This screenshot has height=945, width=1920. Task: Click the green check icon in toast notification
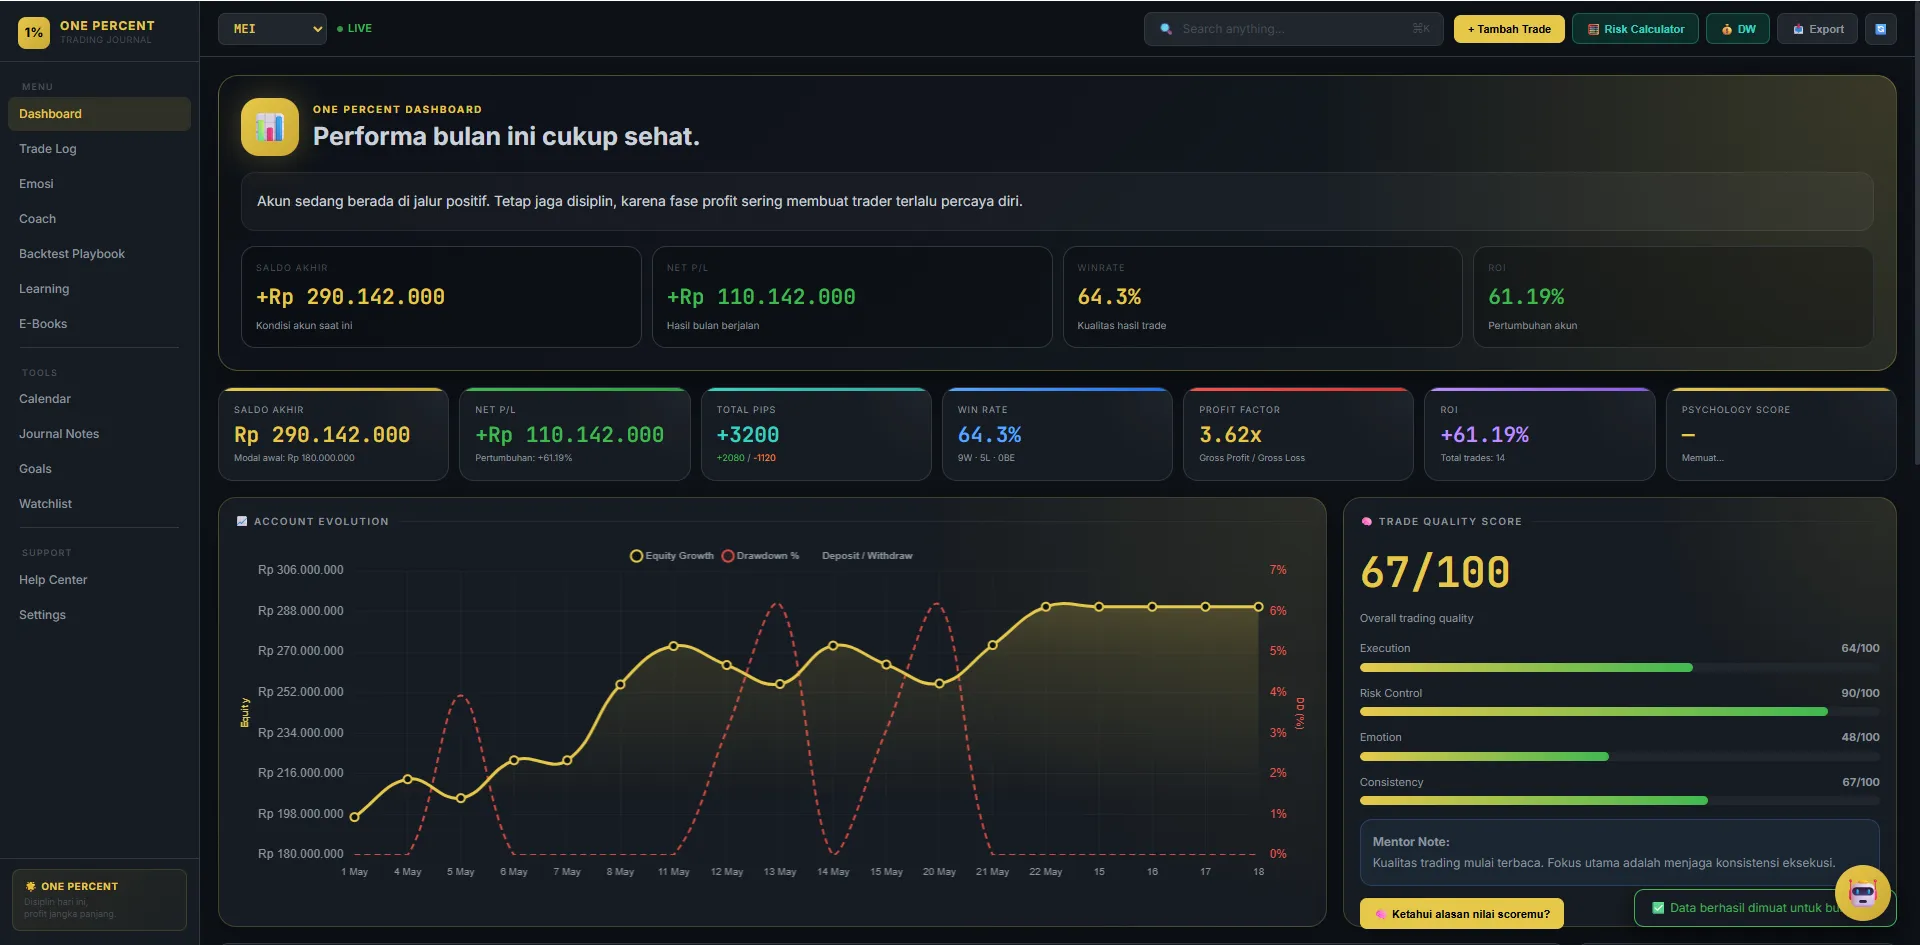(x=1659, y=908)
